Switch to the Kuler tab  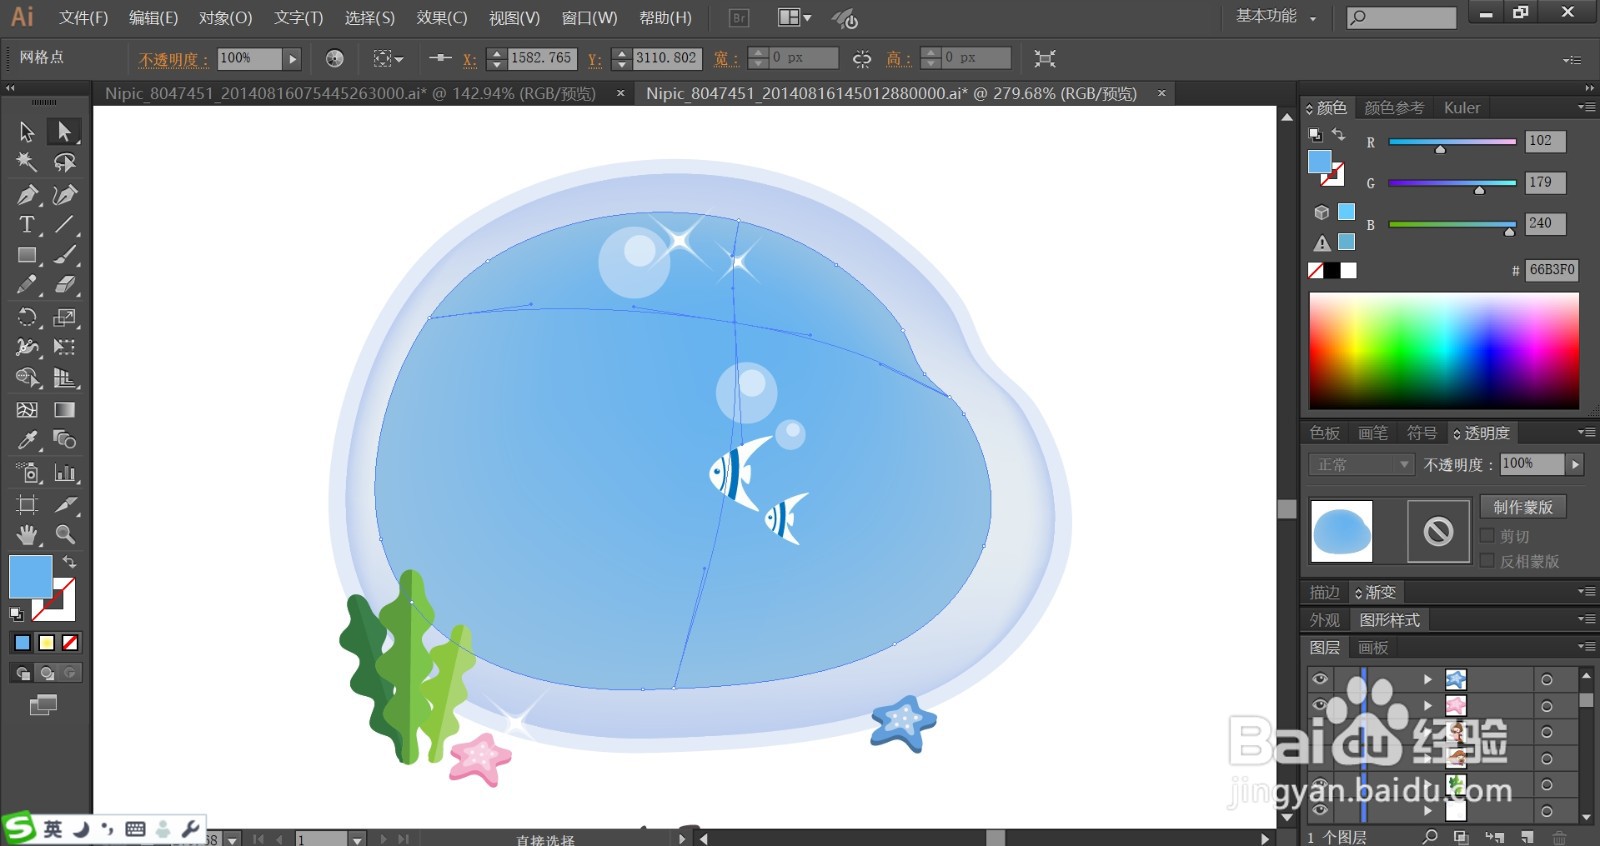tap(1461, 107)
